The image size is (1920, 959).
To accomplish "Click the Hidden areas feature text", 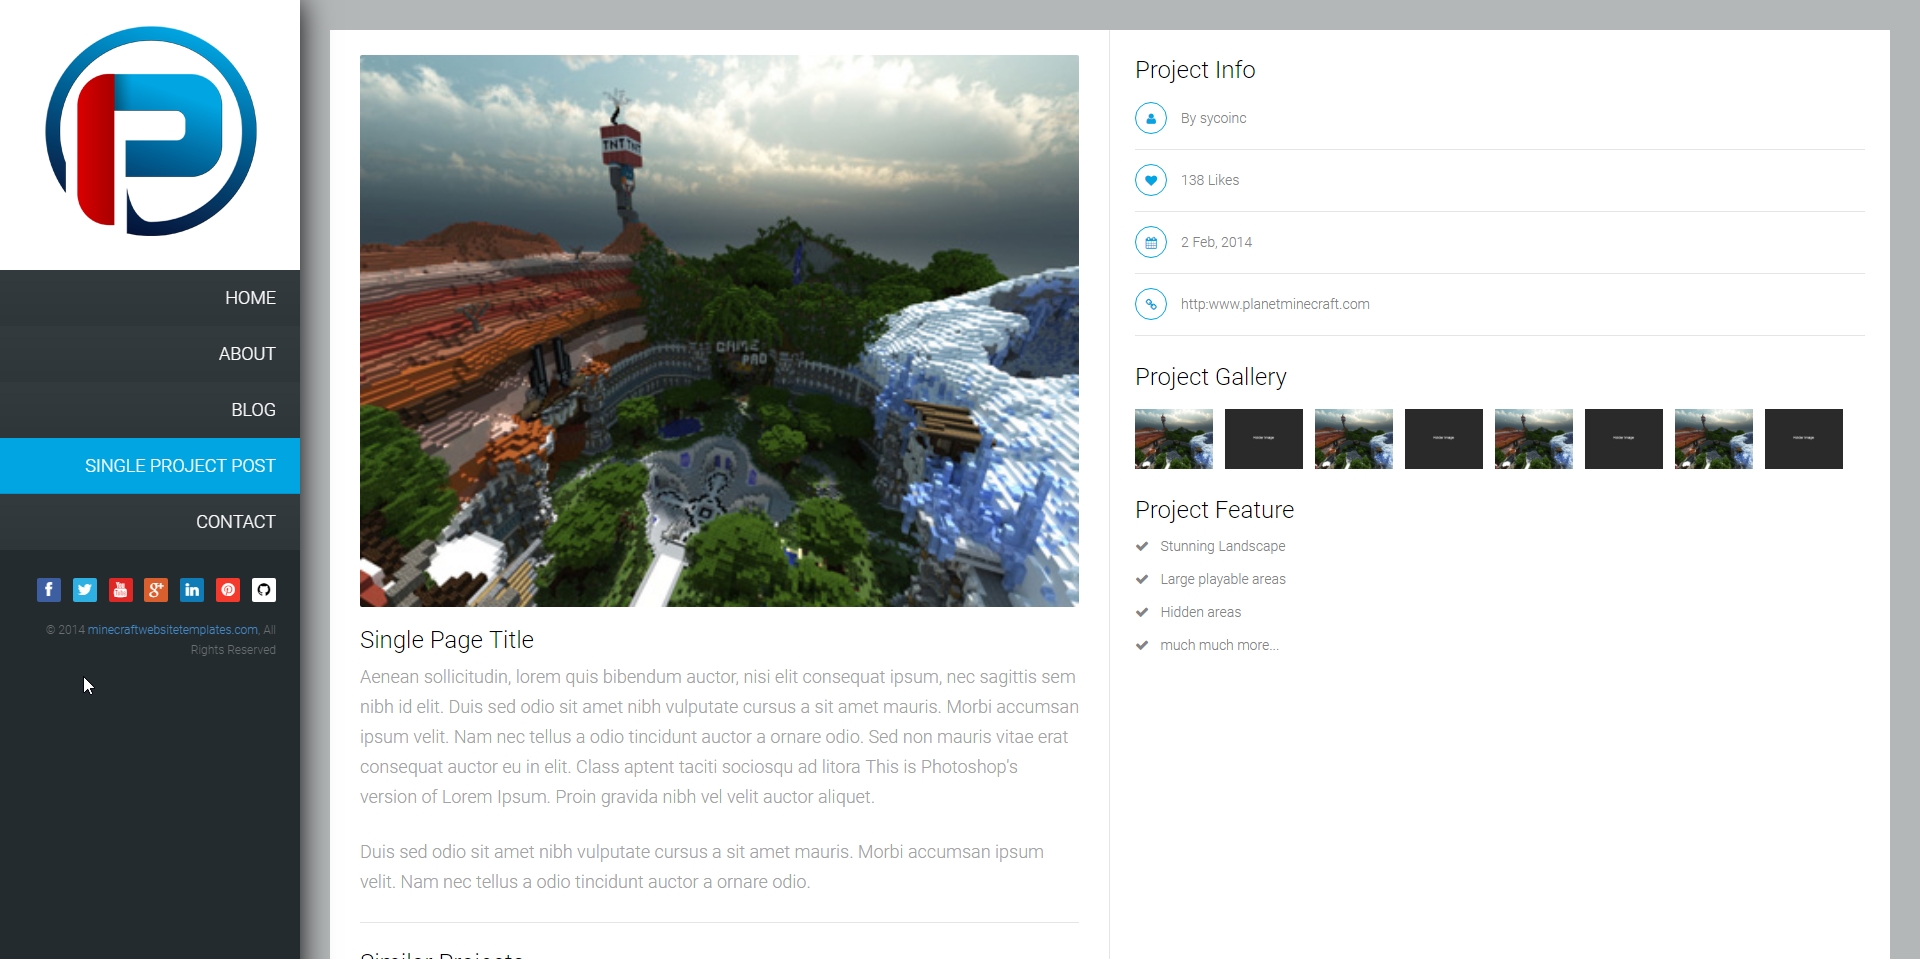I will pyautogui.click(x=1201, y=612).
